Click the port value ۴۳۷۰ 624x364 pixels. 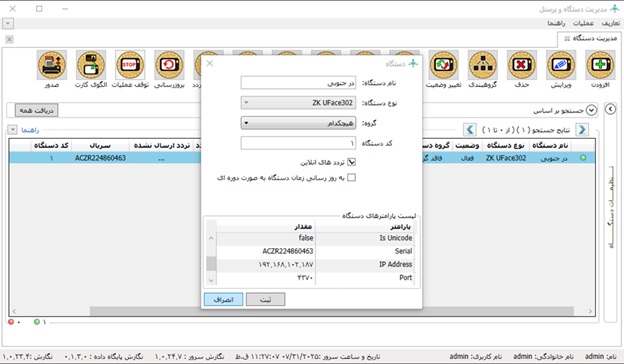click(266, 278)
